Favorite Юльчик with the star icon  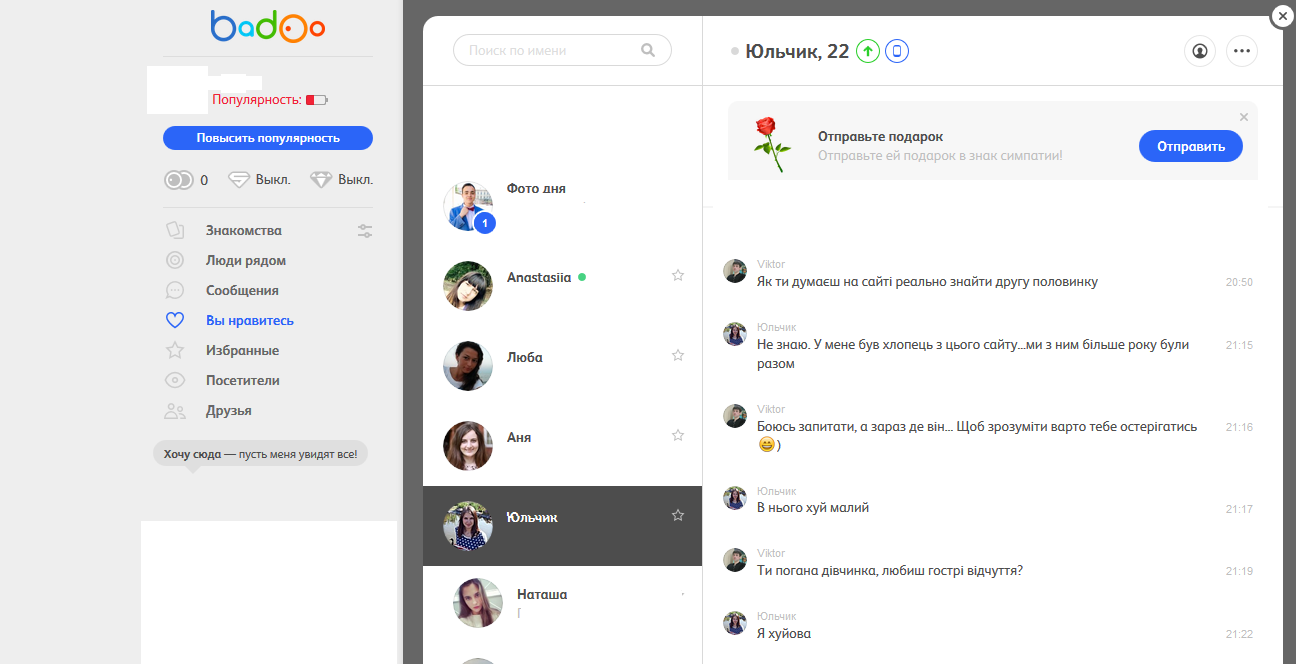coord(678,515)
